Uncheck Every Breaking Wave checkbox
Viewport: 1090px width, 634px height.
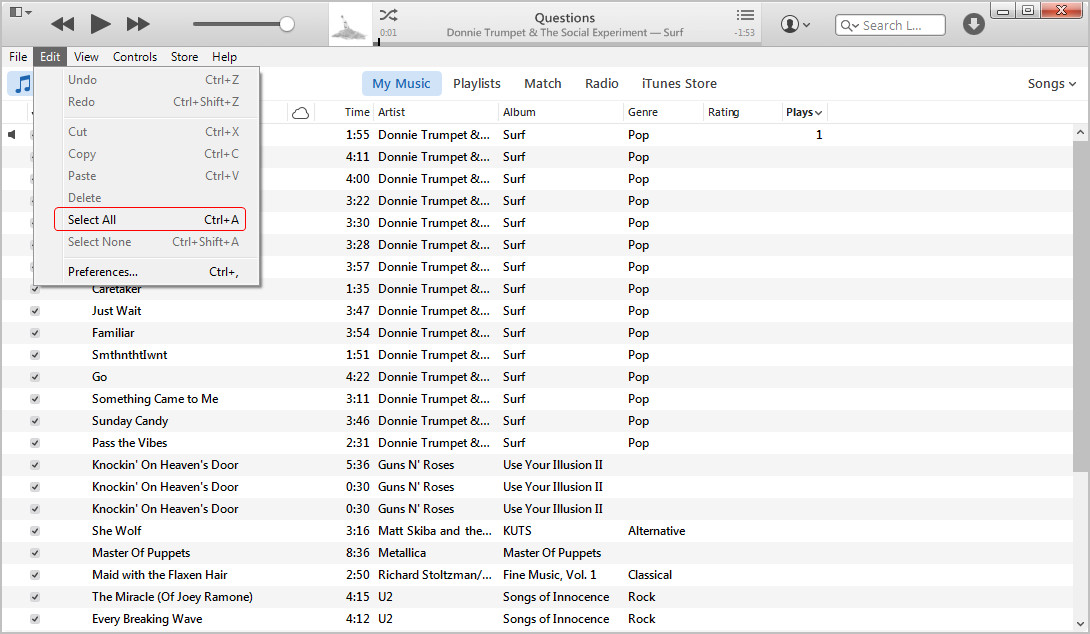pos(35,619)
